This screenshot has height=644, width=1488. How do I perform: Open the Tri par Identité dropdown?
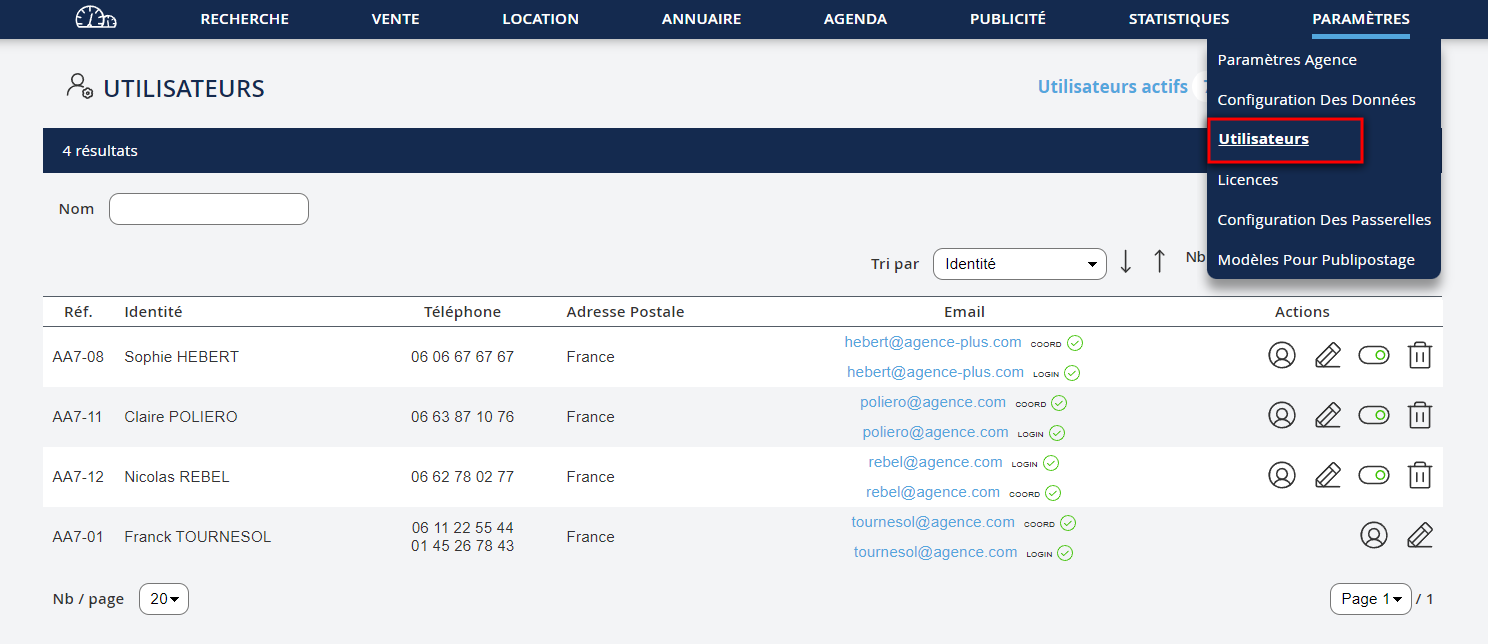1019,264
